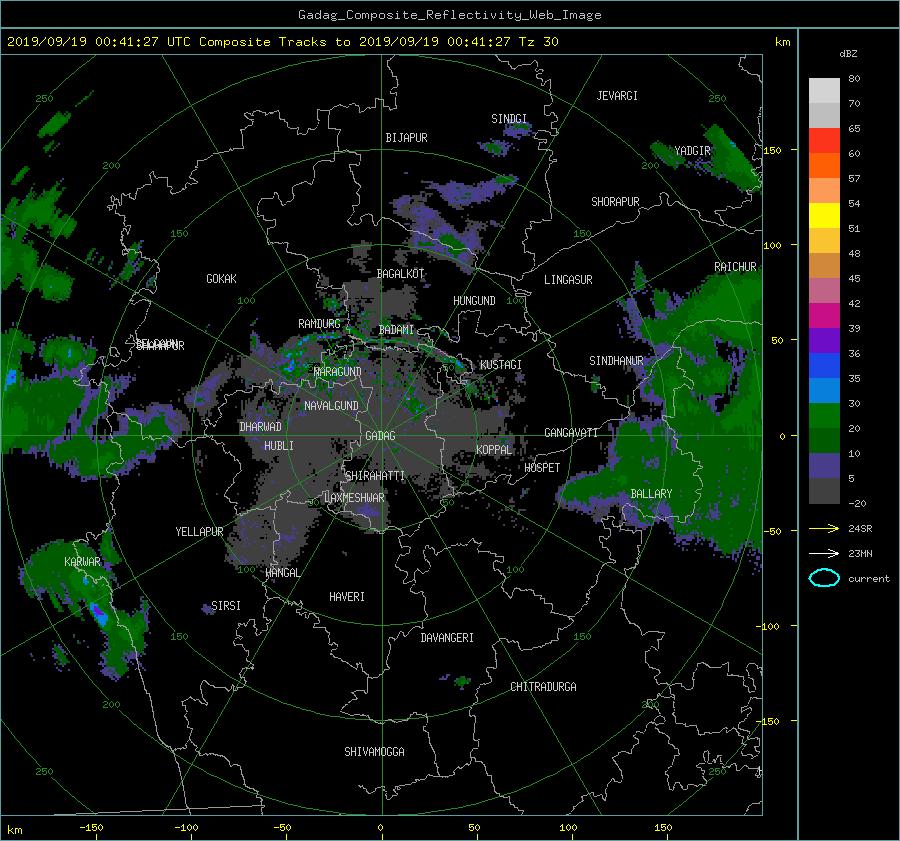Click the 150 km right axis tick label

[x=772, y=150]
